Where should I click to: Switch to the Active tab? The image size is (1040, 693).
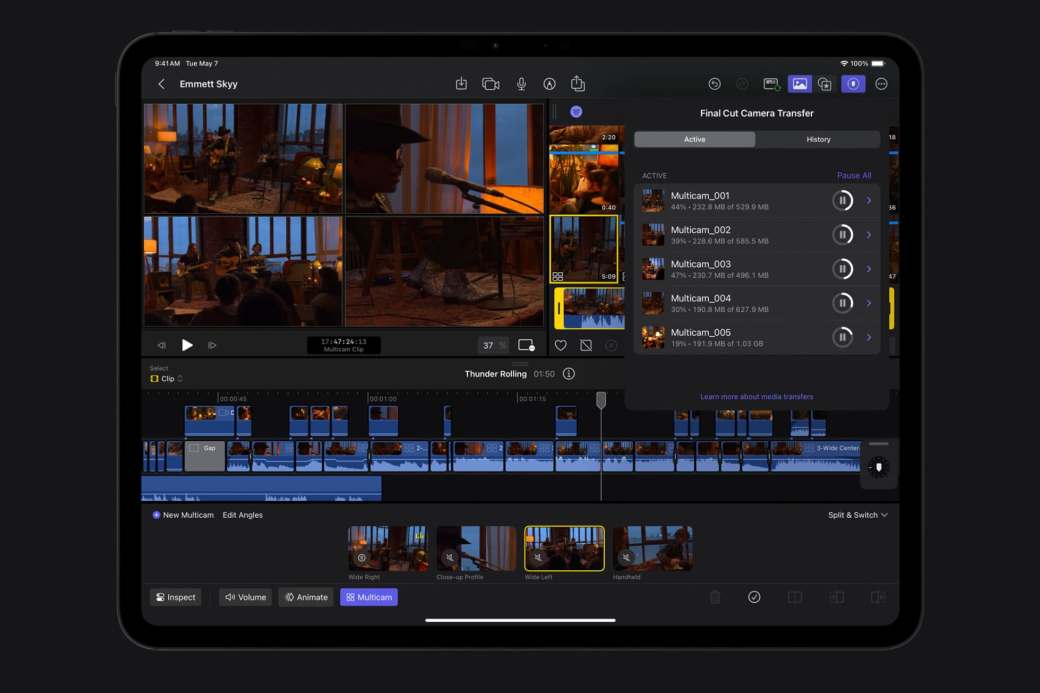pos(694,139)
